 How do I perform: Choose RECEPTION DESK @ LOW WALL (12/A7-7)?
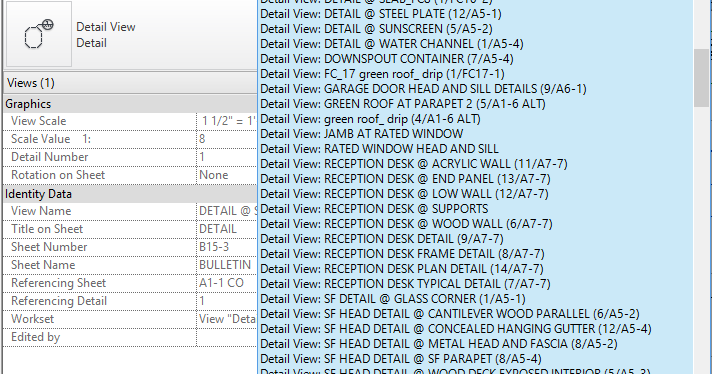tap(404, 194)
